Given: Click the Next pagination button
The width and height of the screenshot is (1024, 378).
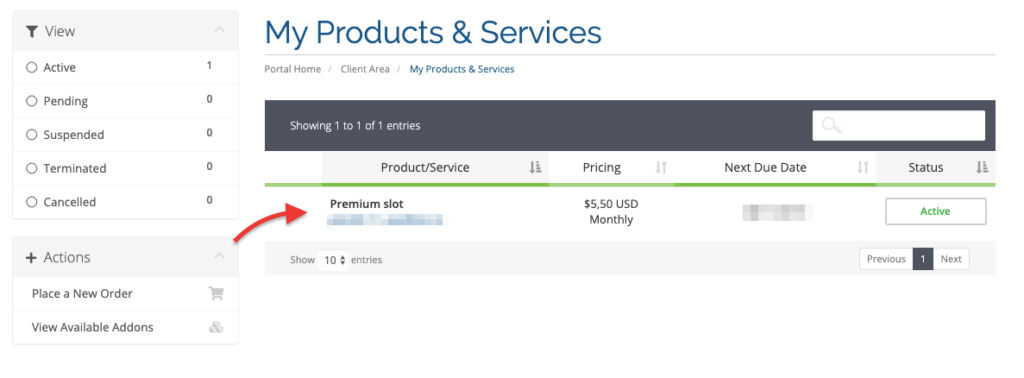Looking at the screenshot, I should (x=951, y=259).
